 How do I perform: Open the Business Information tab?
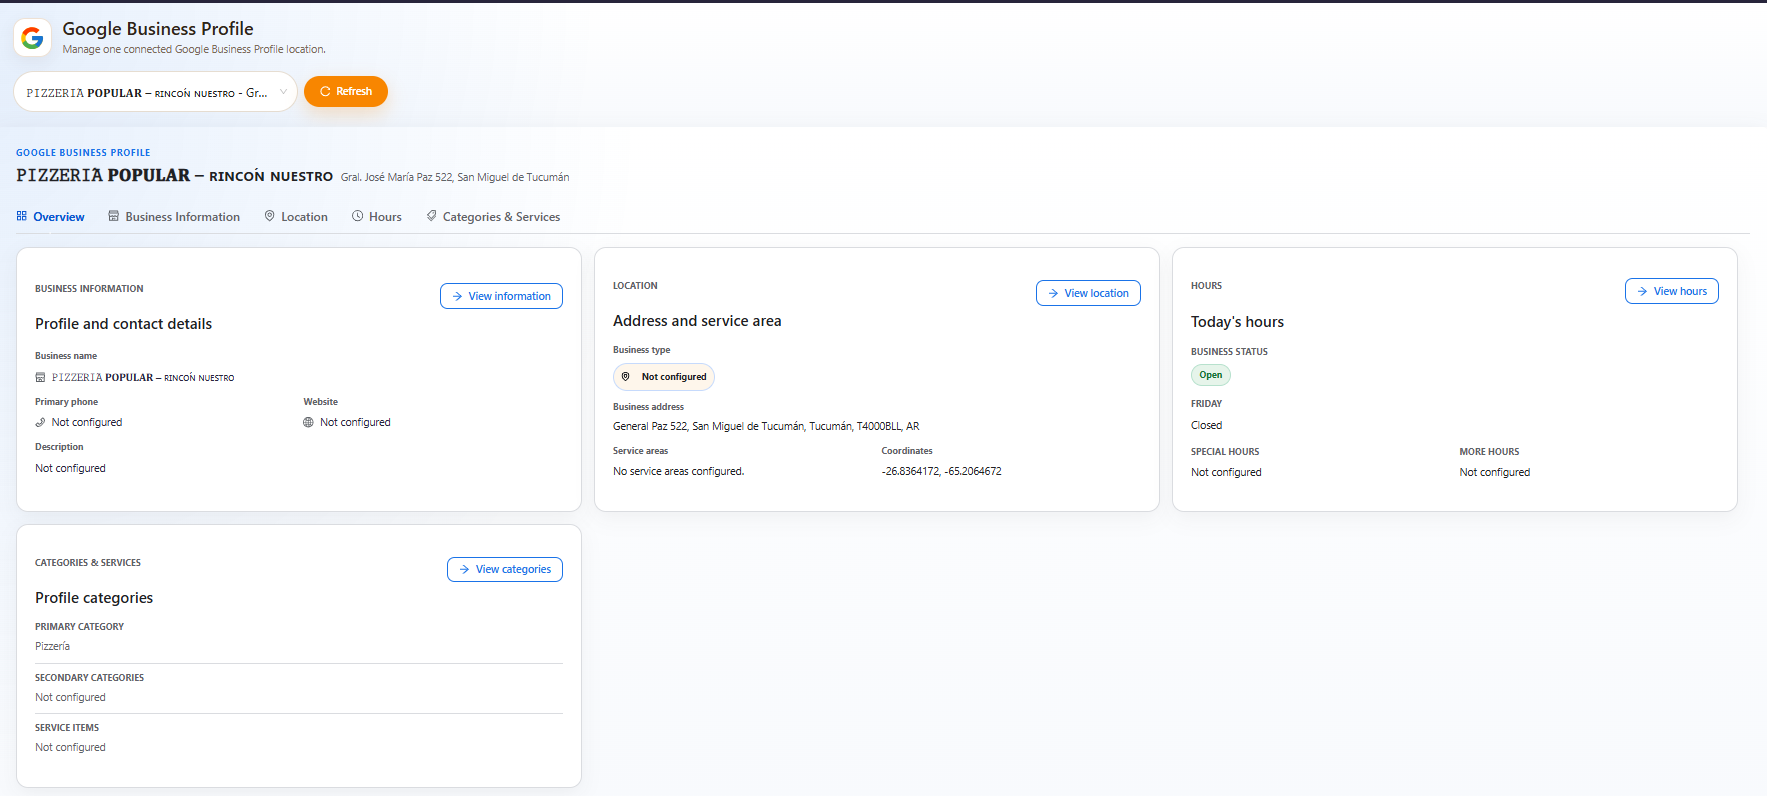[174, 217]
